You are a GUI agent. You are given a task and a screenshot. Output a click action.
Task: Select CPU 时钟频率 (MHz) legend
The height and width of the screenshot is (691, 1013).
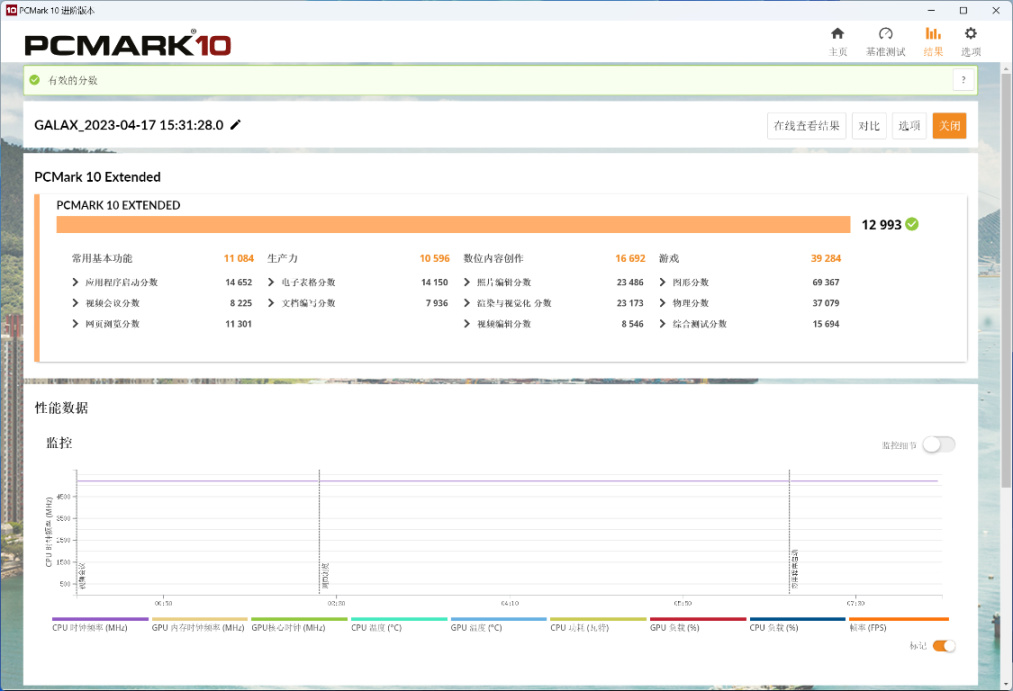pos(100,624)
